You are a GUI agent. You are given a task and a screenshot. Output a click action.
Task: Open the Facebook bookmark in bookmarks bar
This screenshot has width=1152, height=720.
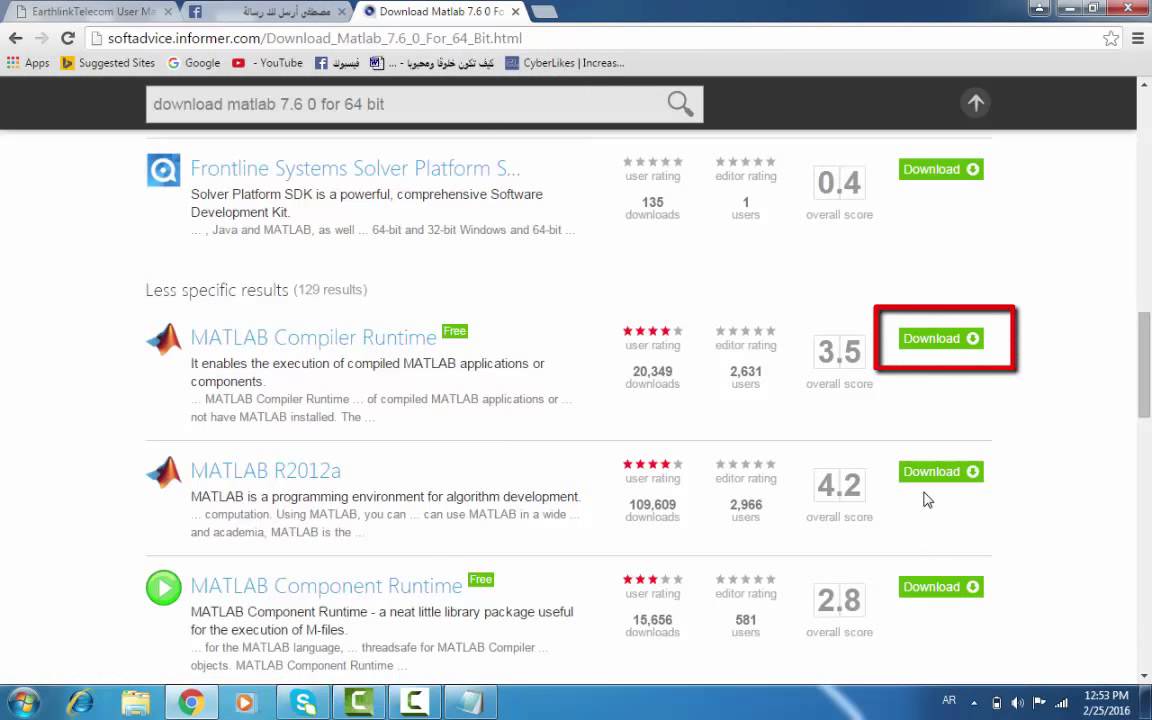(x=336, y=63)
